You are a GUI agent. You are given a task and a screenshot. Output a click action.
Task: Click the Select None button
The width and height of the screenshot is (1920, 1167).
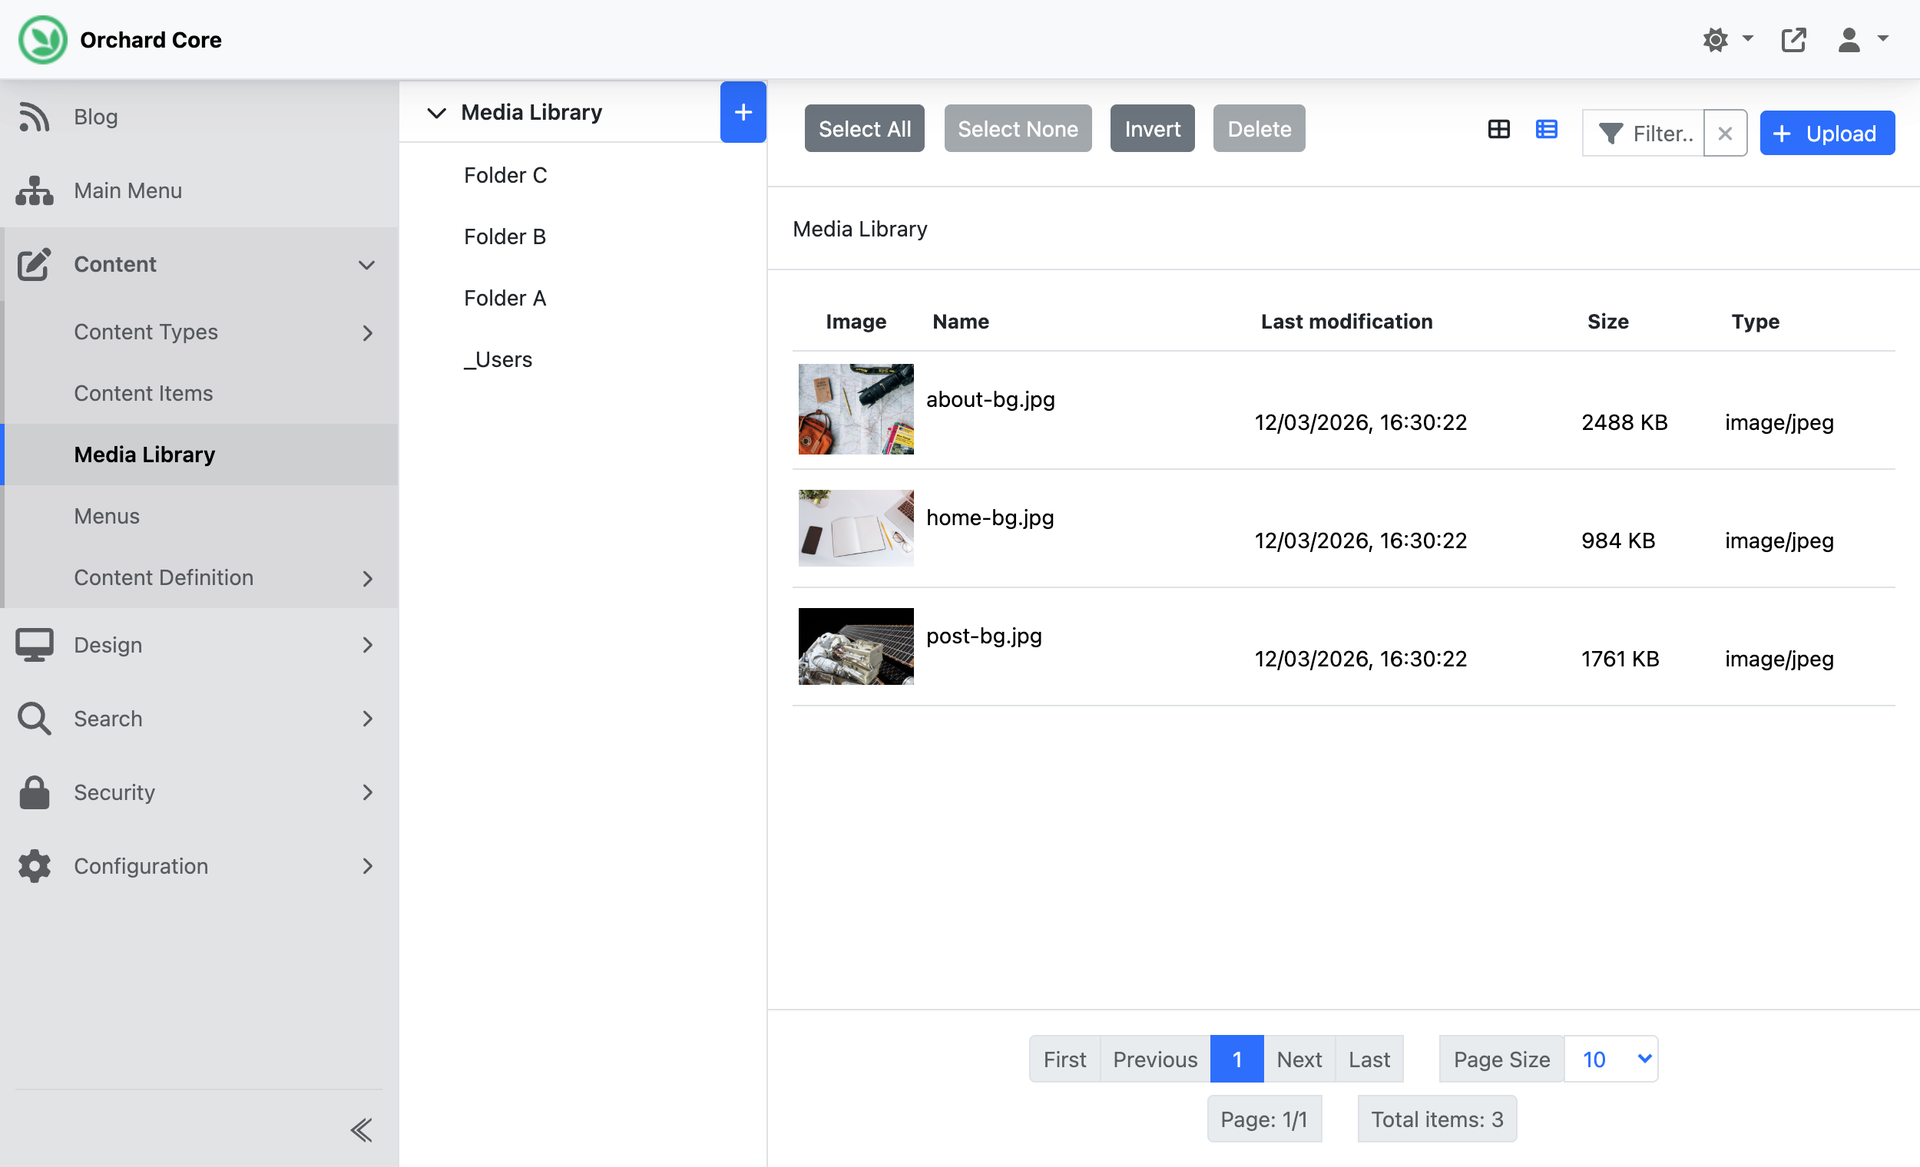pyautogui.click(x=1017, y=129)
